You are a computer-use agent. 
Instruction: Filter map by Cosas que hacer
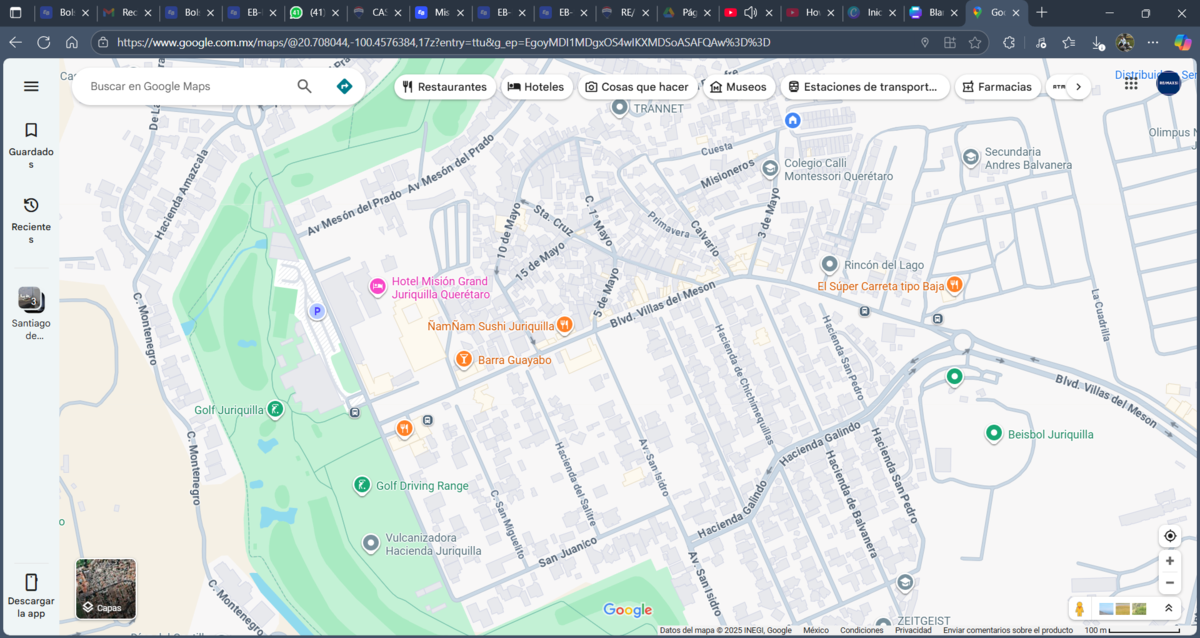click(637, 87)
